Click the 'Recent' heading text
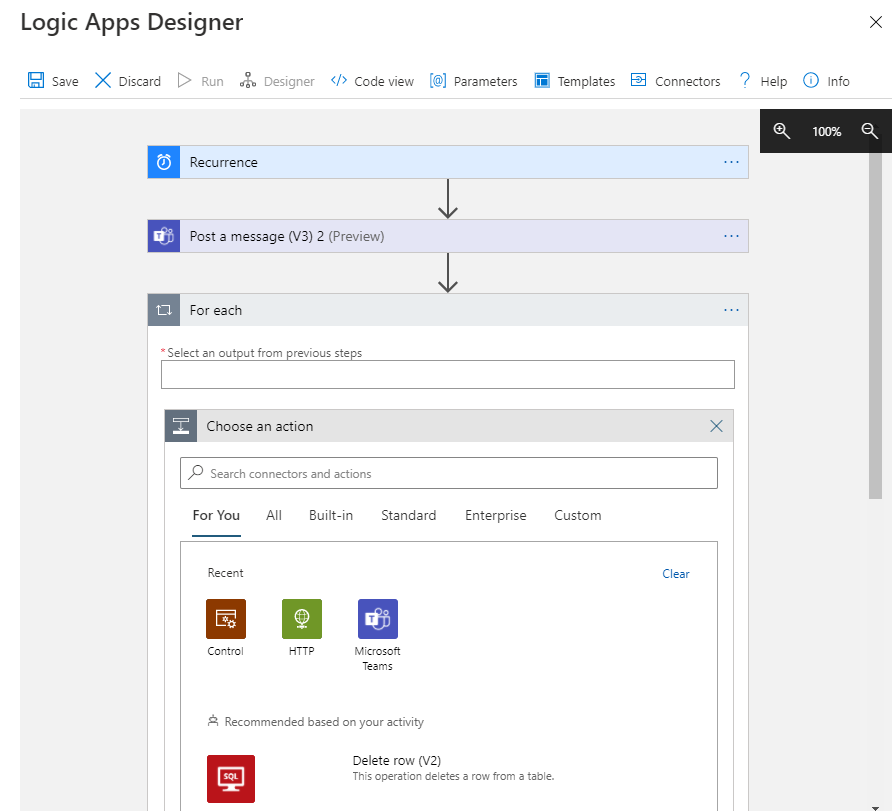 pyautogui.click(x=225, y=573)
